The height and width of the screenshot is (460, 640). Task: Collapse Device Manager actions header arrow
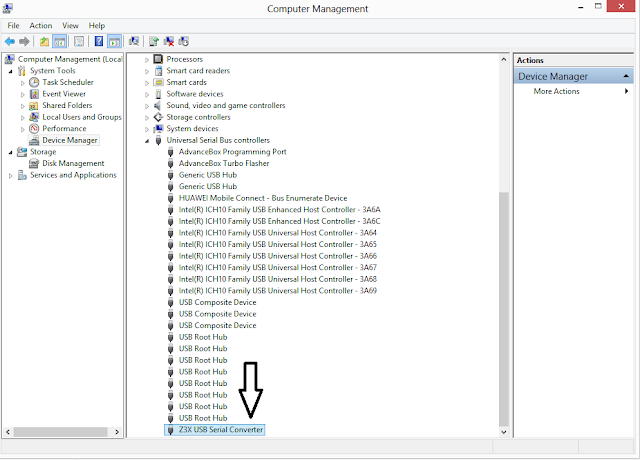(x=626, y=76)
